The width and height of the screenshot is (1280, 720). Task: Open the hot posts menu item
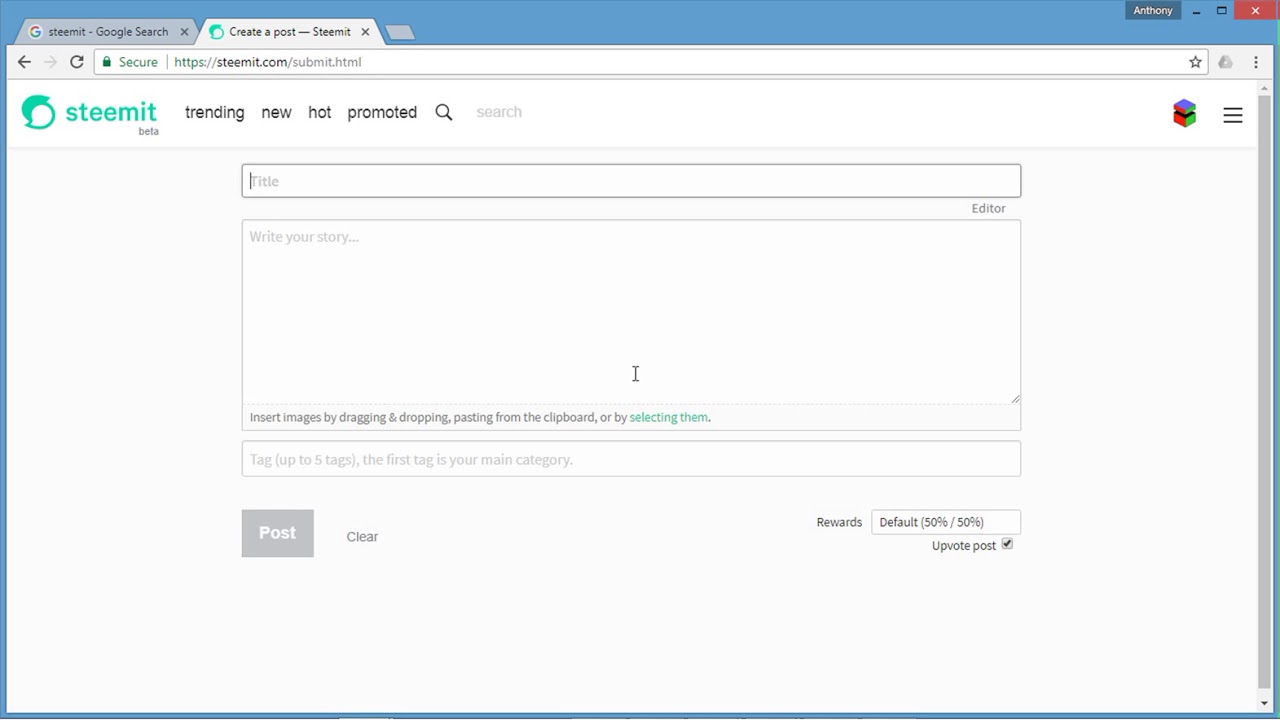click(x=319, y=112)
